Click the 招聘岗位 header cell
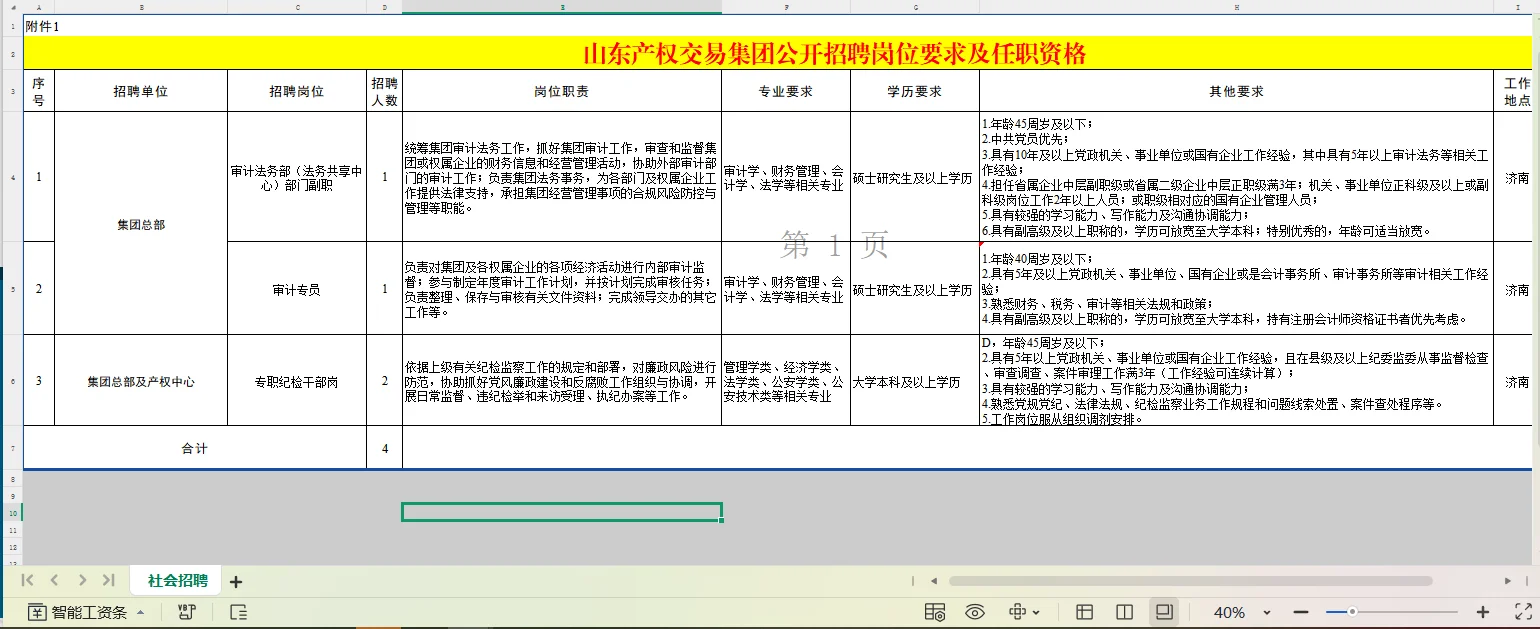Viewport: 1540px width, 629px height. point(297,91)
